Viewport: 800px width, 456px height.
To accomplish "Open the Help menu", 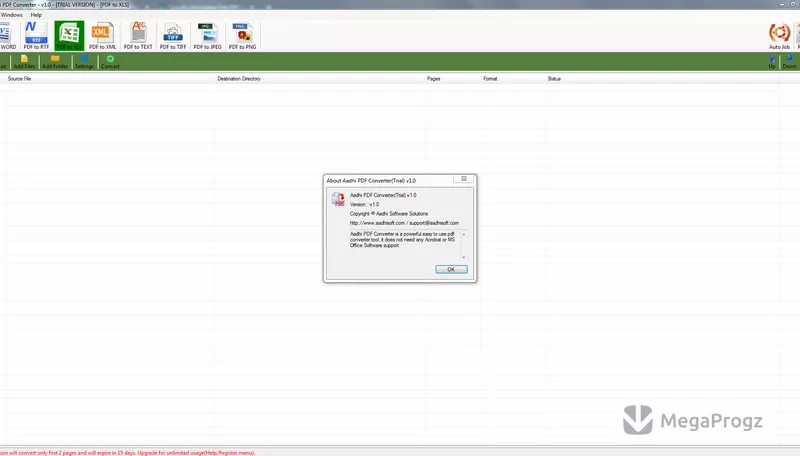I will 36,15.
